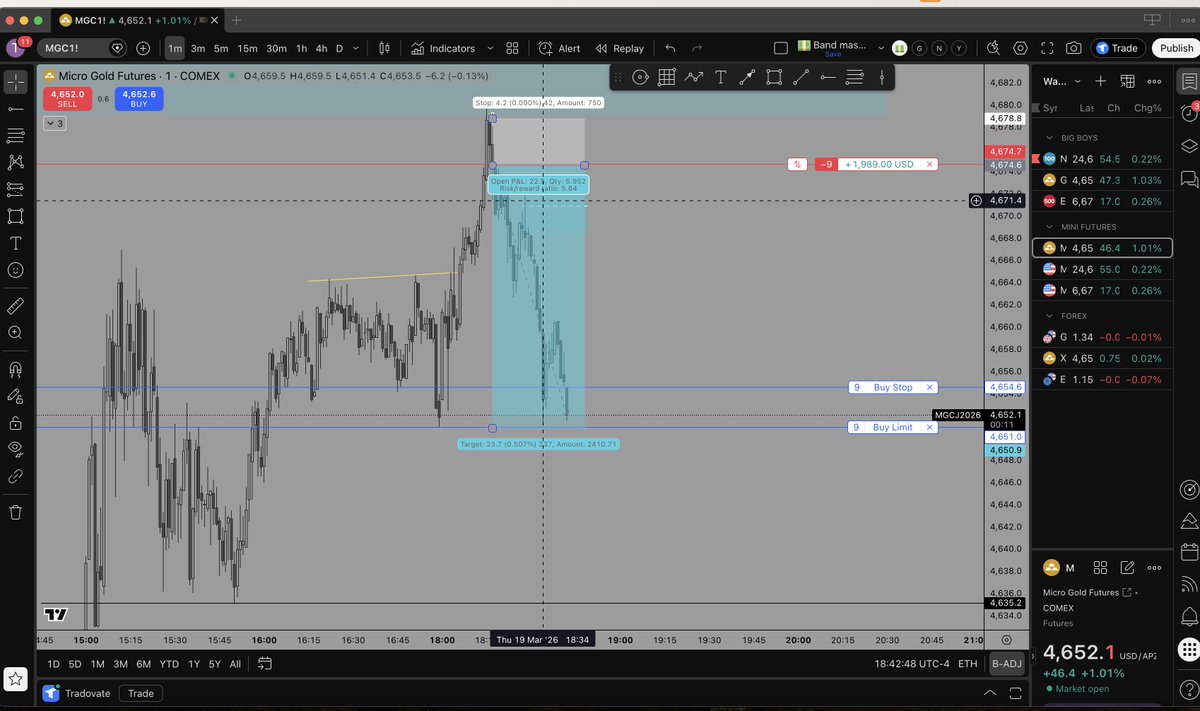Open the indicator templates grid icon
This screenshot has width=1200, height=711.
tap(513, 48)
